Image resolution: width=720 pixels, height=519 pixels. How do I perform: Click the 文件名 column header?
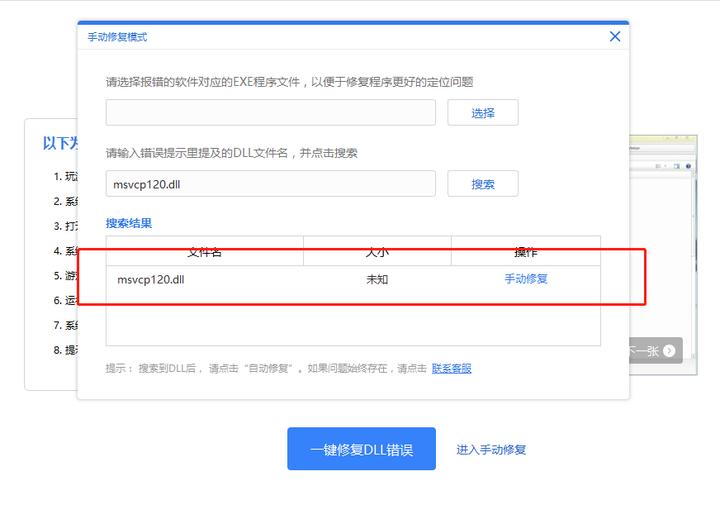coord(204,251)
